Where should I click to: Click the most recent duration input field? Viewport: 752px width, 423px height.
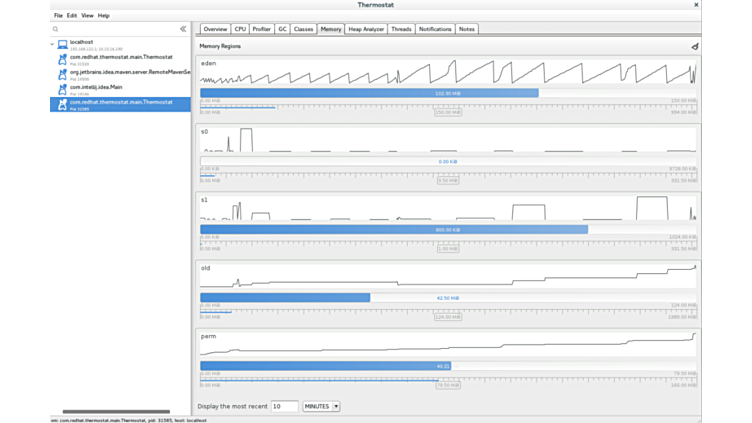[x=285, y=407]
